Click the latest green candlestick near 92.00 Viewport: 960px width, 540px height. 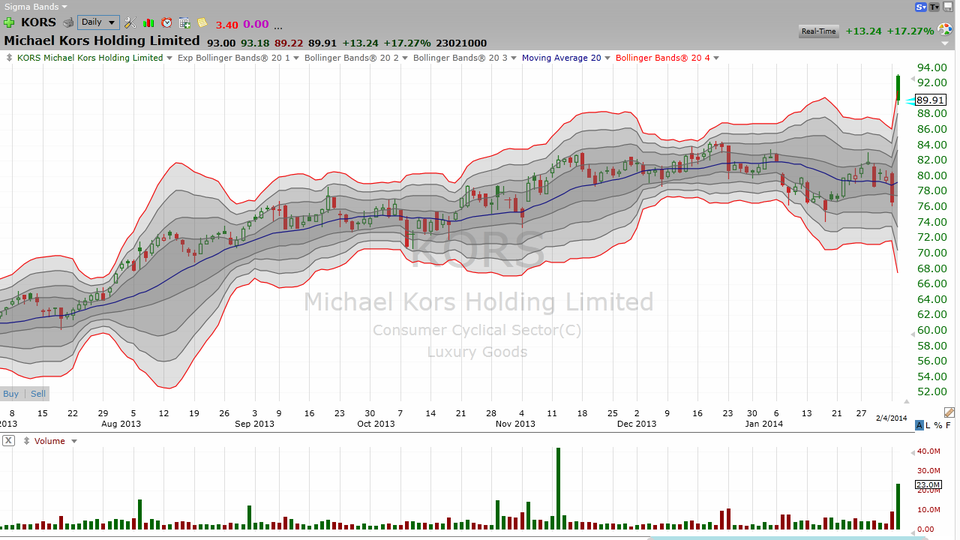pyautogui.click(x=898, y=88)
